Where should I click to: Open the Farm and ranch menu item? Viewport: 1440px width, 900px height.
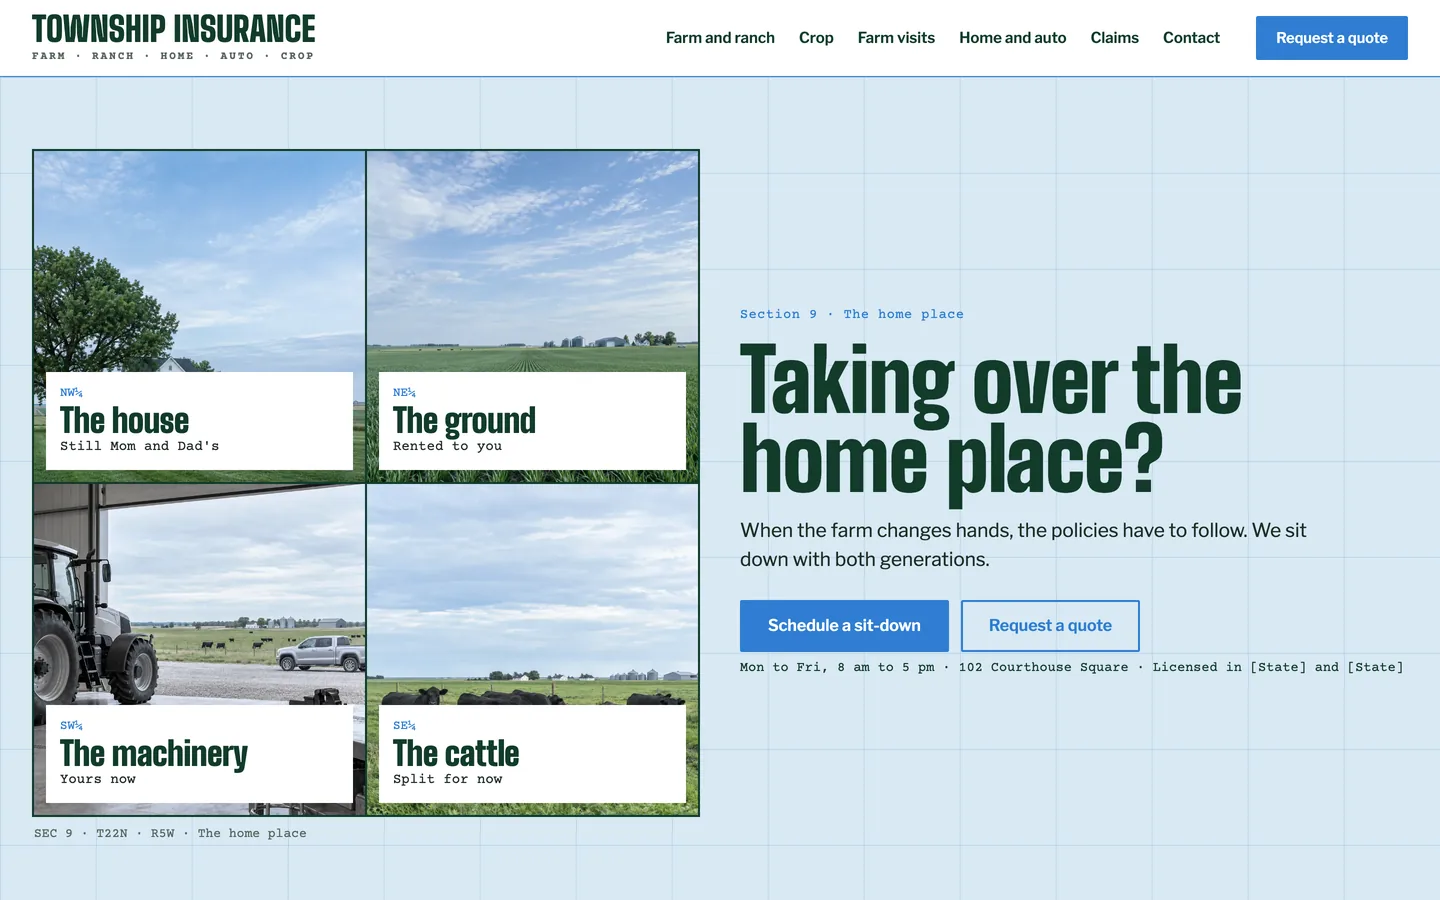click(x=720, y=38)
